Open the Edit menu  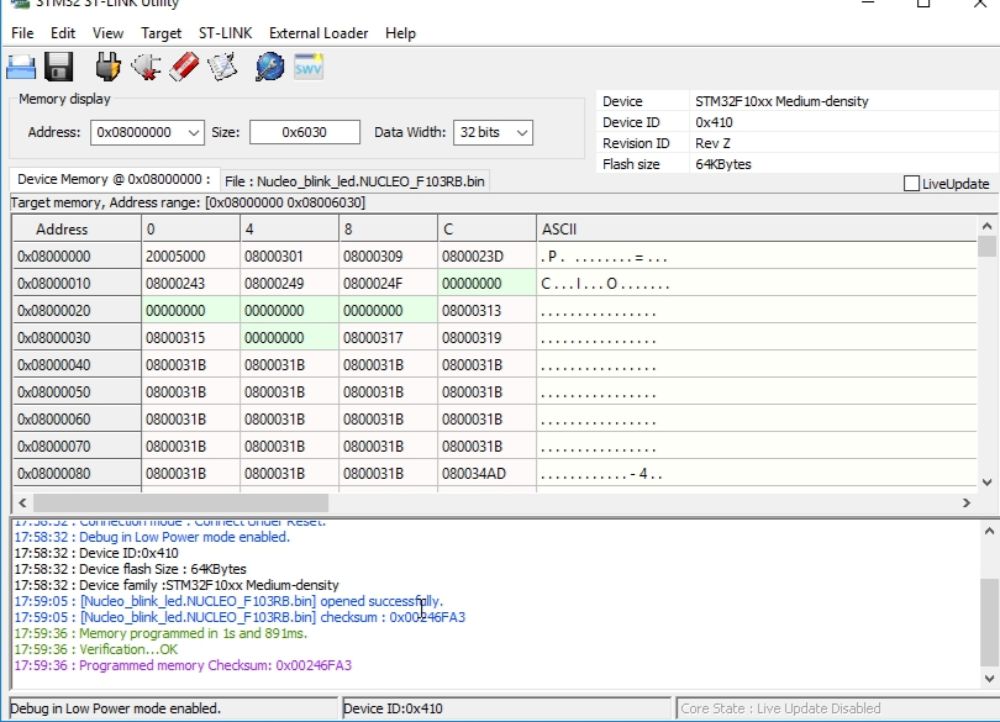[x=62, y=33]
